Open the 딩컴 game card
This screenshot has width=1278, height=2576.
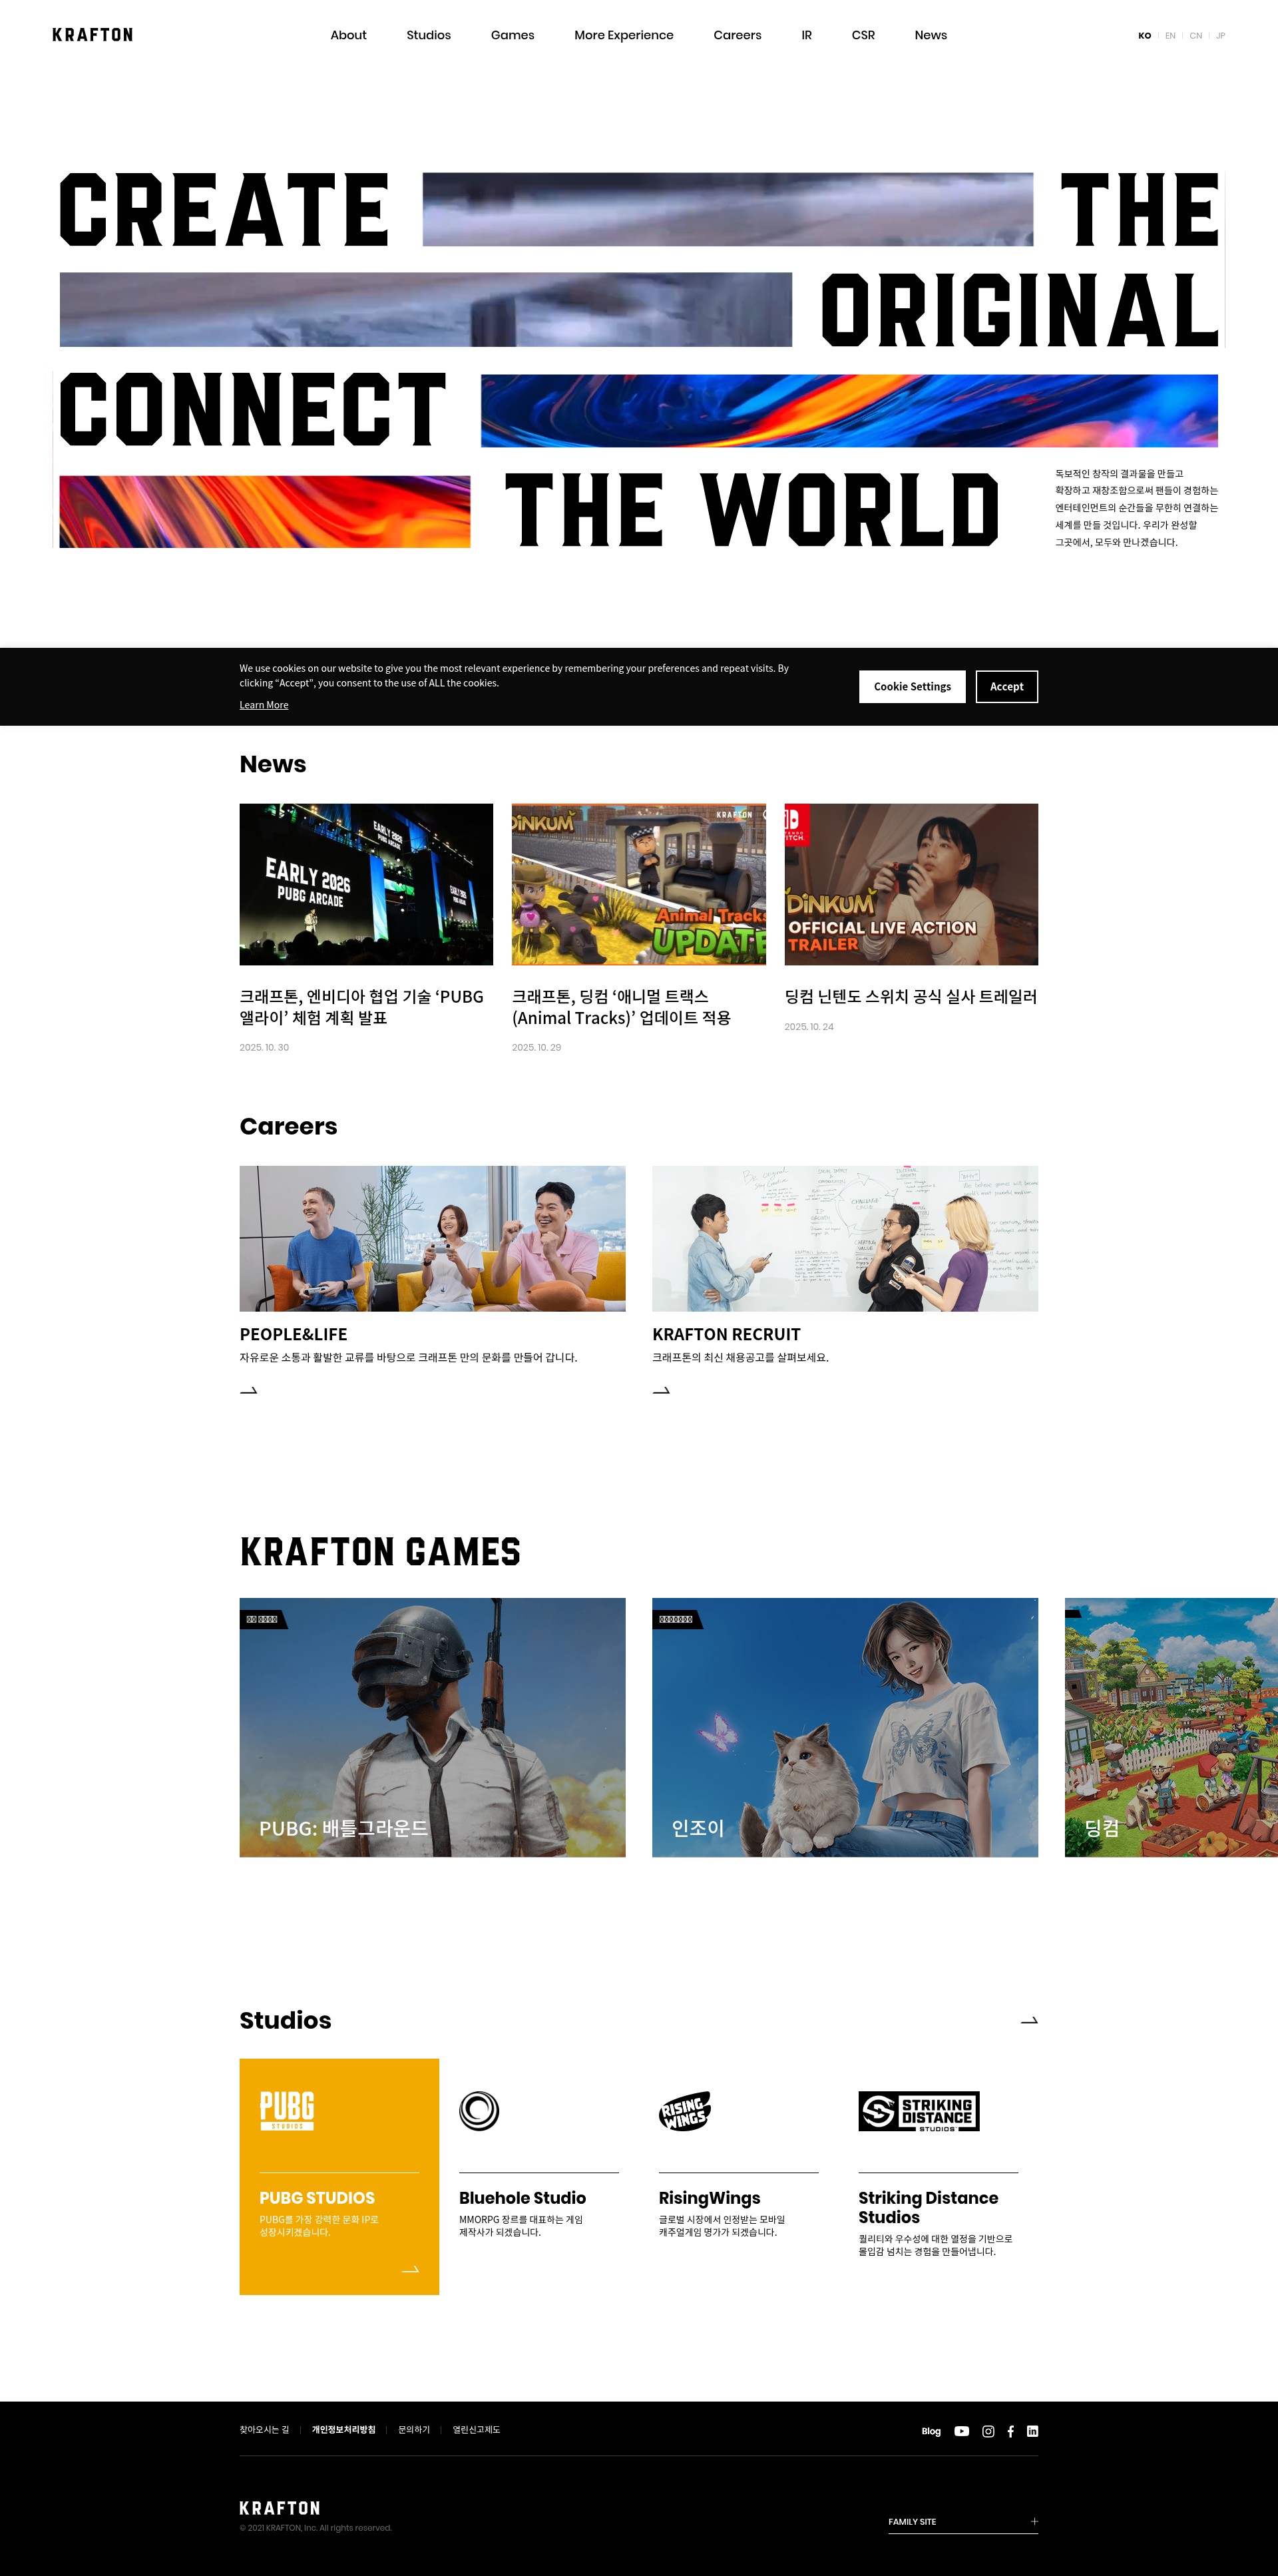coord(1171,1727)
